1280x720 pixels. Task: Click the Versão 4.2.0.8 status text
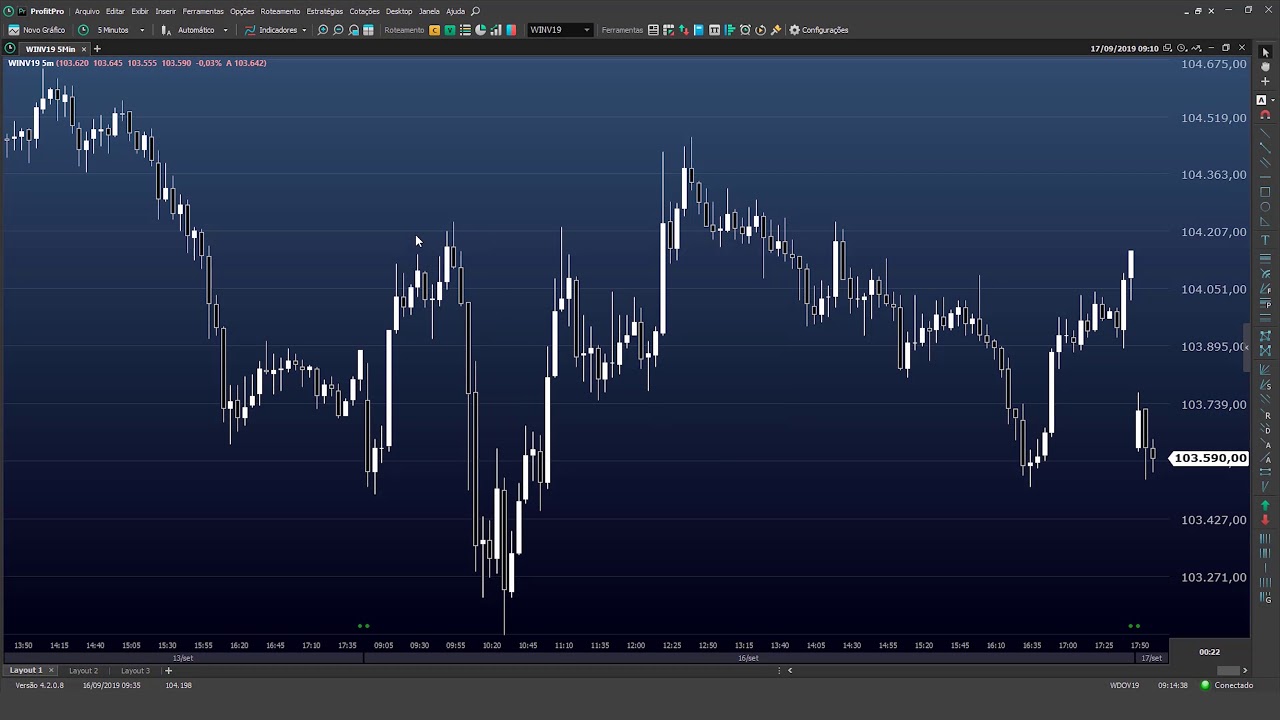tap(40, 685)
